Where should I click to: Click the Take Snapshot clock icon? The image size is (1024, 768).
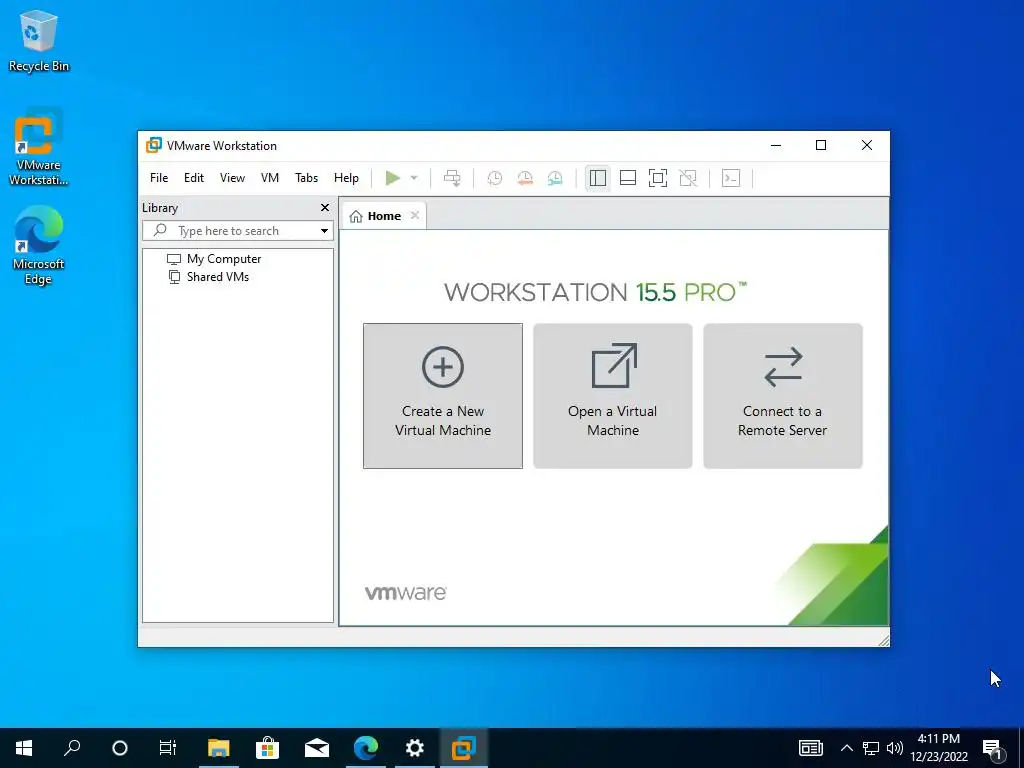pyautogui.click(x=495, y=178)
